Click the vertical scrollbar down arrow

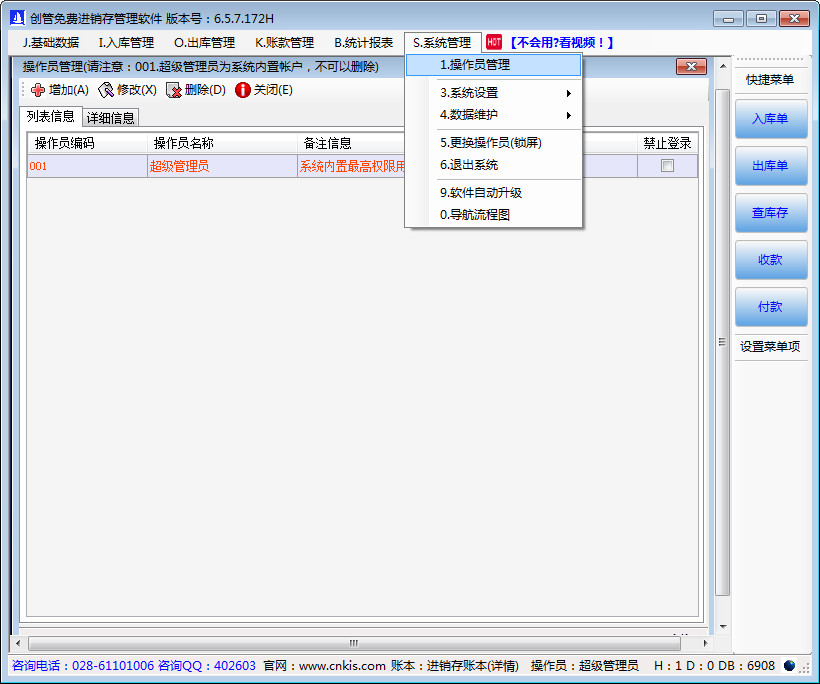coord(723,626)
